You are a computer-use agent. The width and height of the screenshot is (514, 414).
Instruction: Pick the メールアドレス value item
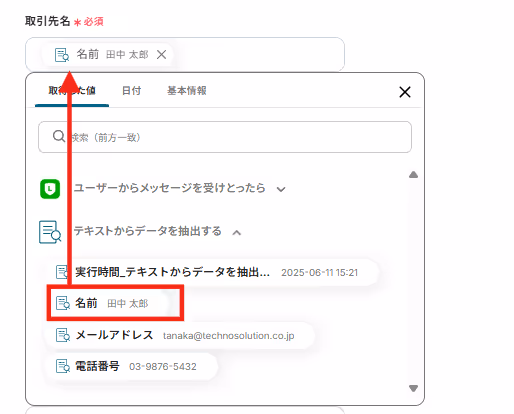[180, 335]
